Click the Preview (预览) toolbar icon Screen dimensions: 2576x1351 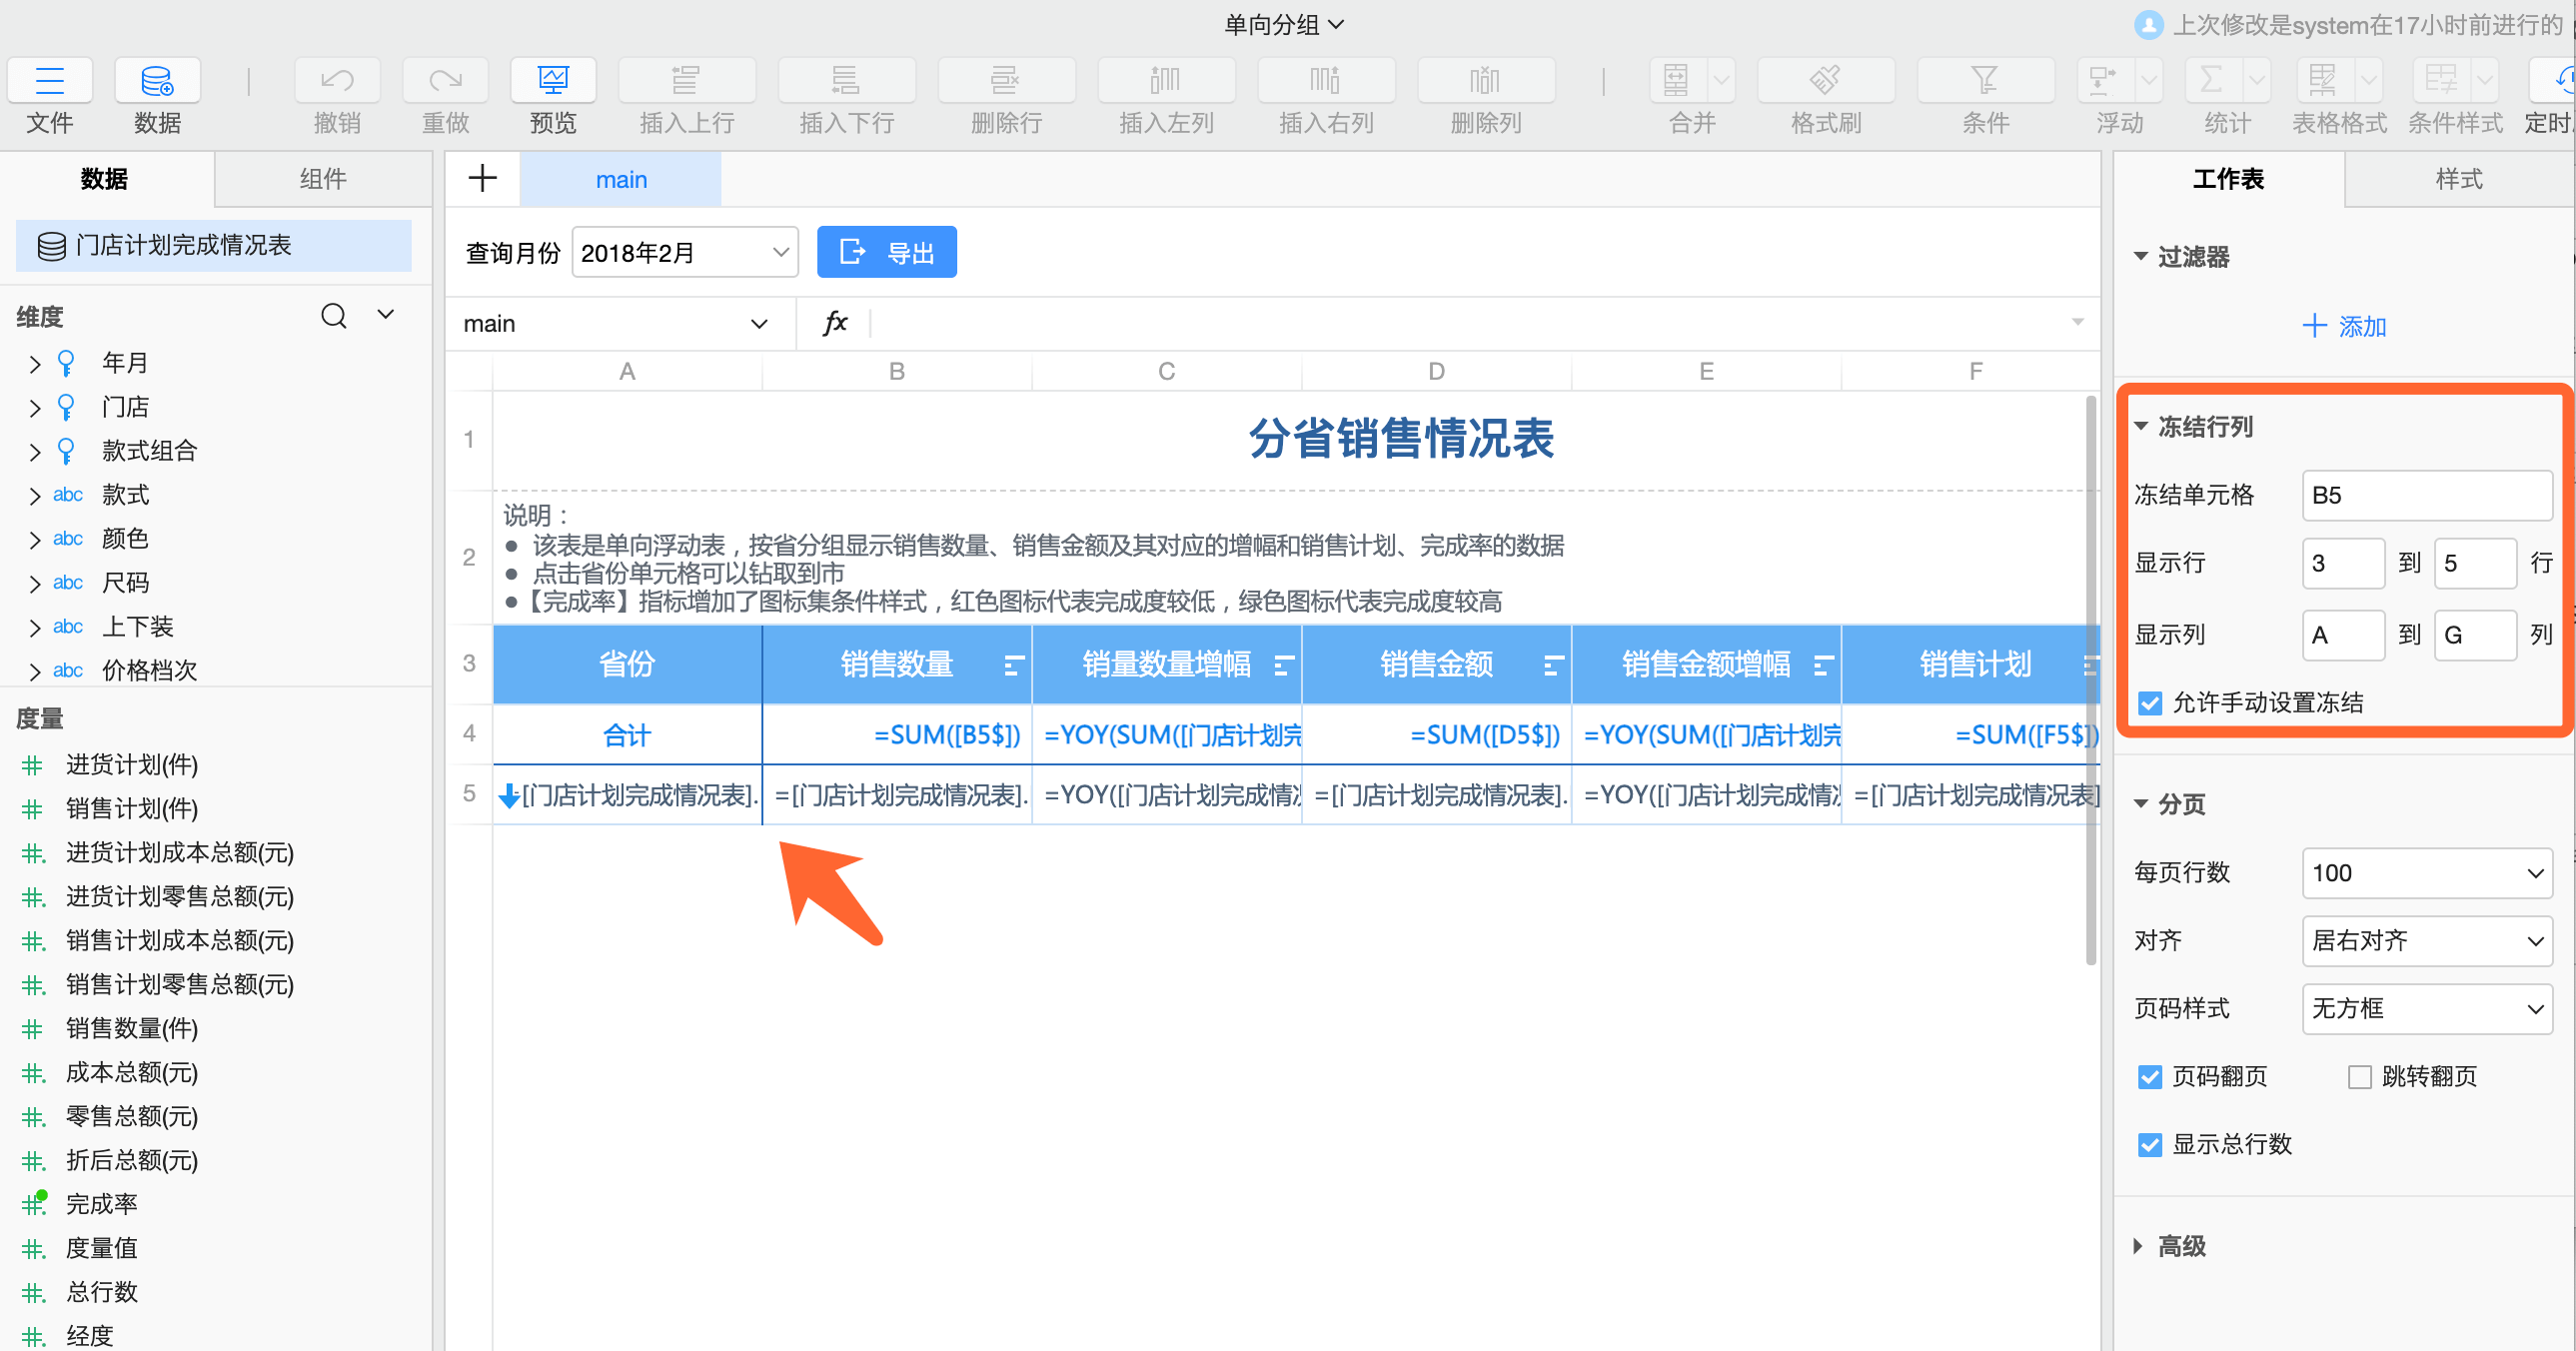click(552, 81)
